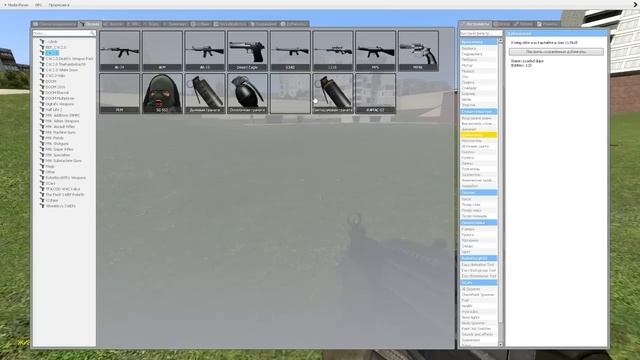Select the Камера tool

click(478, 229)
